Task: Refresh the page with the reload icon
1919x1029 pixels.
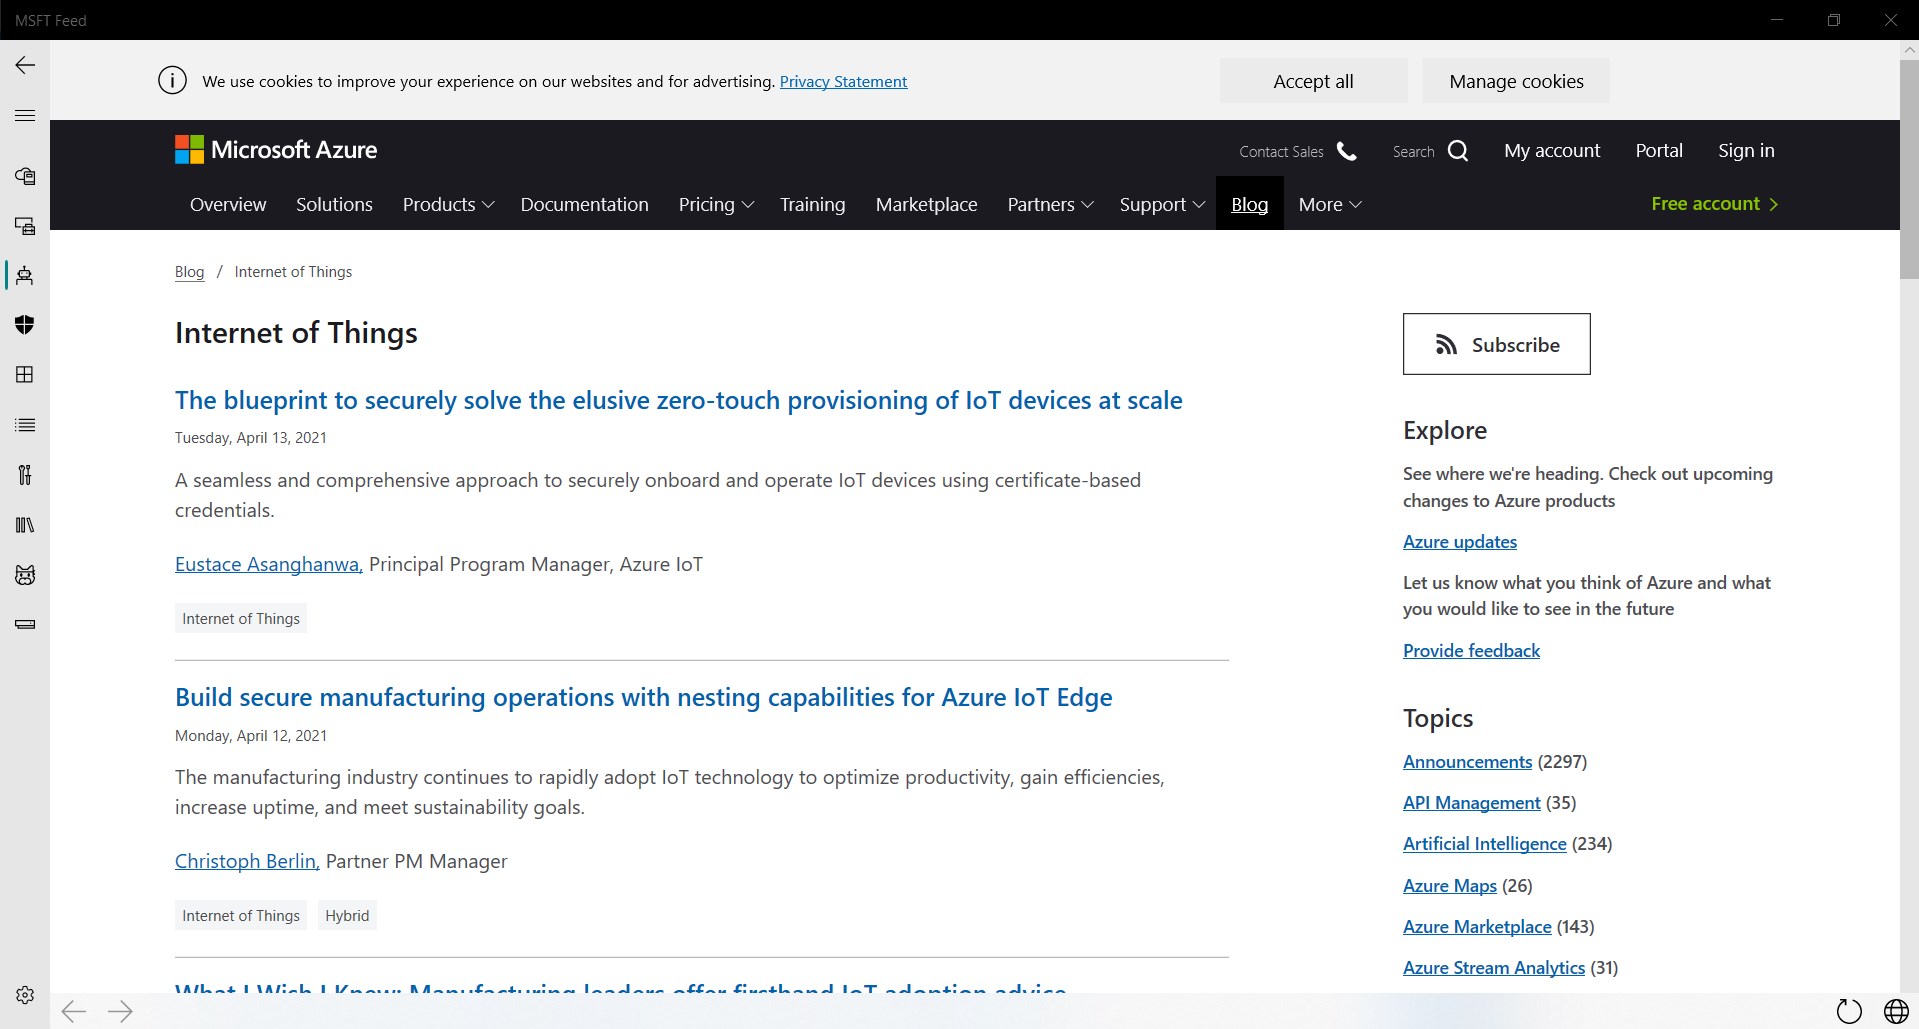Action: tap(1849, 1011)
